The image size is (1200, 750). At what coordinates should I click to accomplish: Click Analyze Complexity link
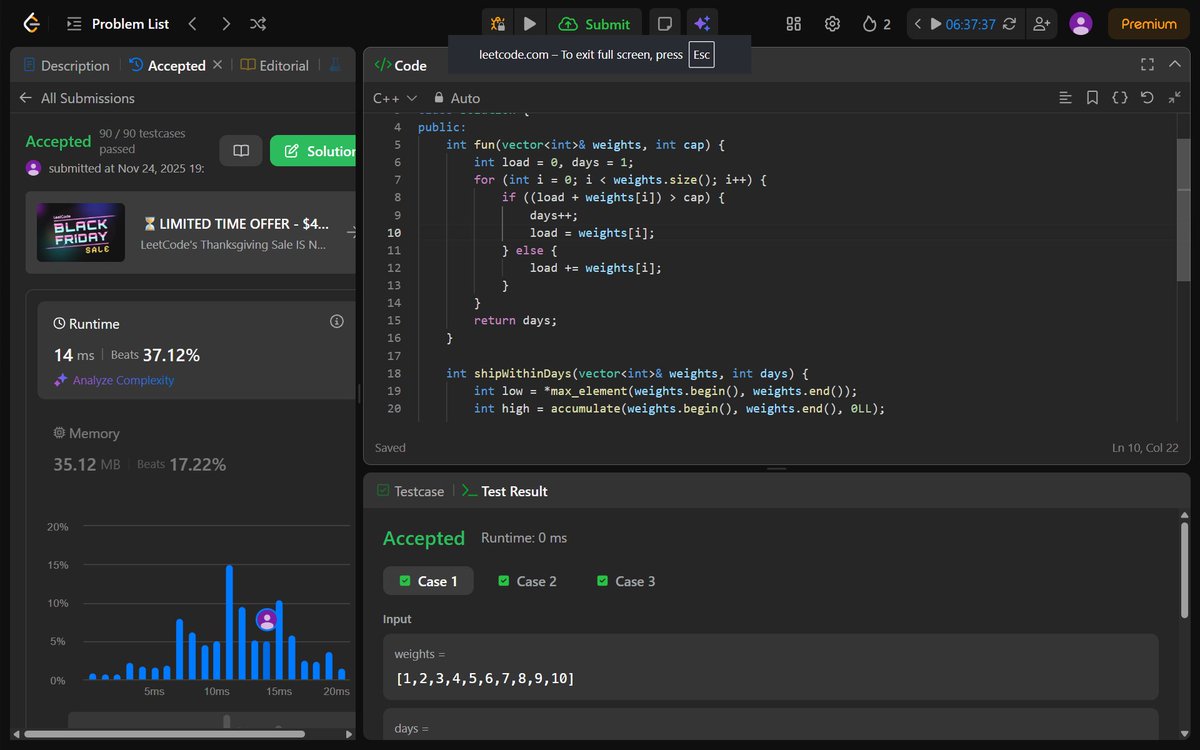[x=114, y=380]
